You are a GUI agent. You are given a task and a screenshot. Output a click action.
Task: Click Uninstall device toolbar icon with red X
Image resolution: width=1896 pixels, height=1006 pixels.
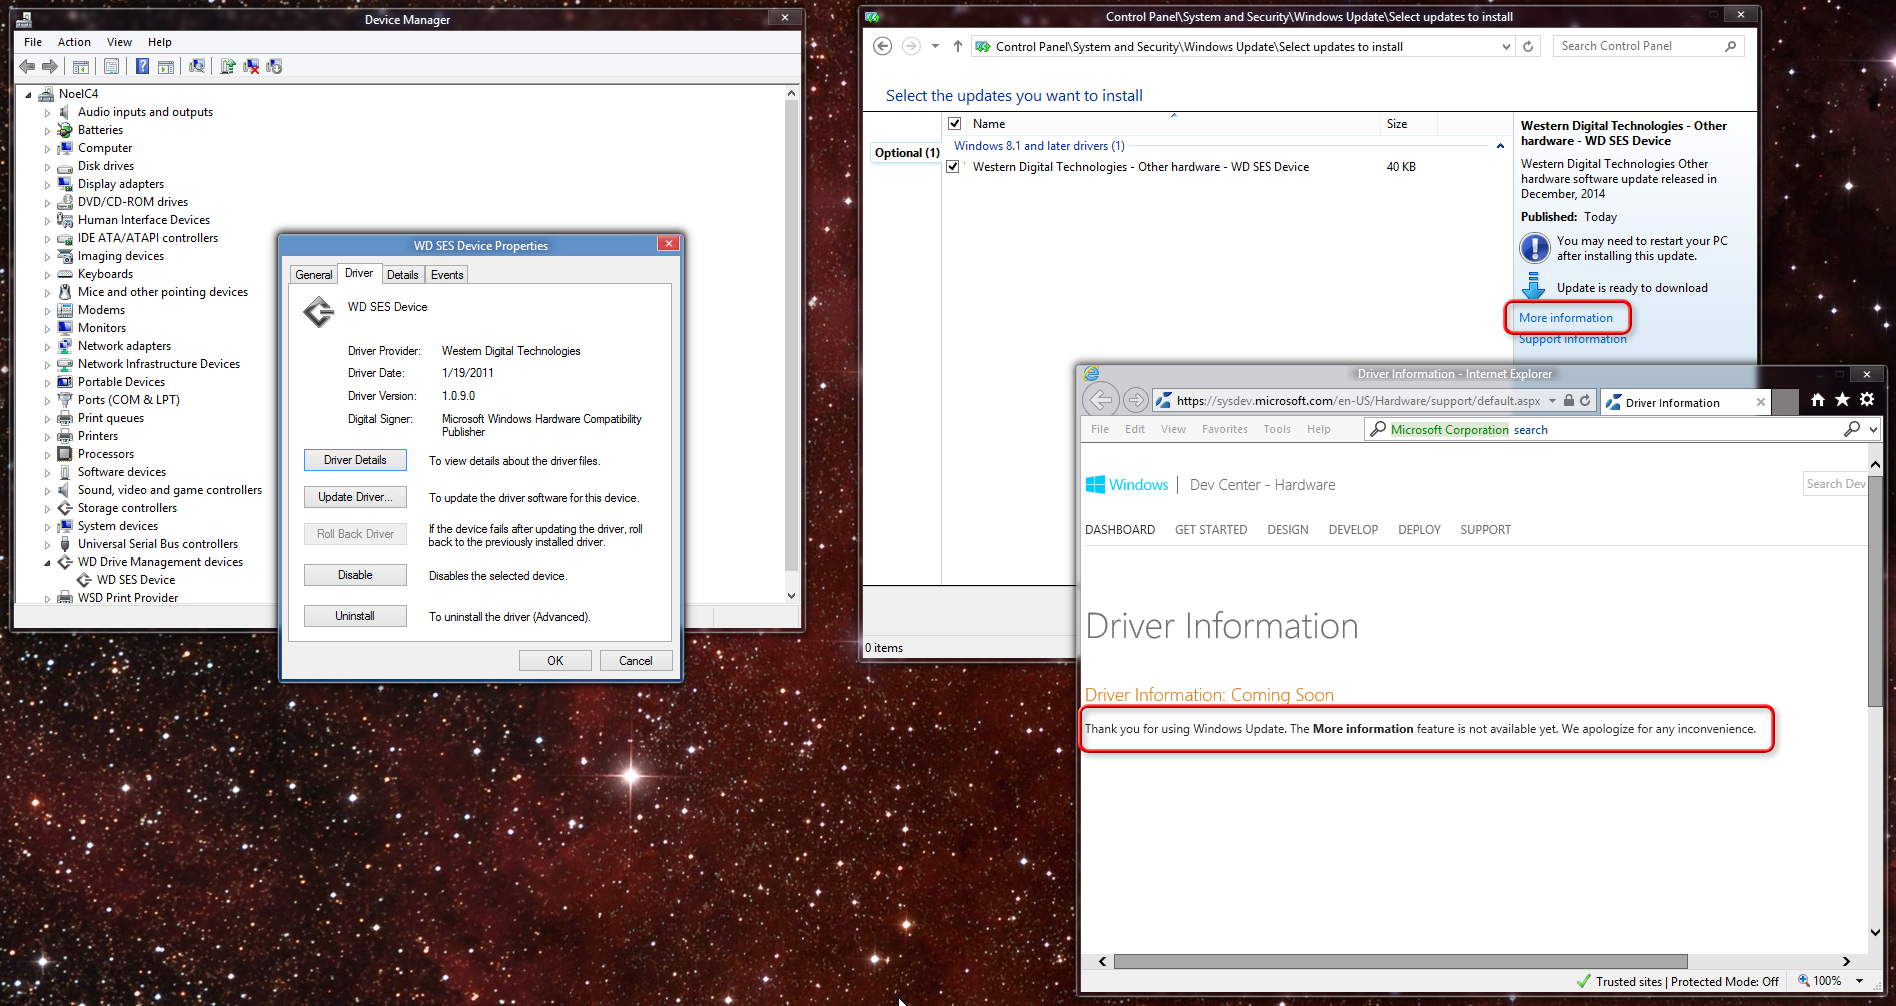[x=251, y=66]
